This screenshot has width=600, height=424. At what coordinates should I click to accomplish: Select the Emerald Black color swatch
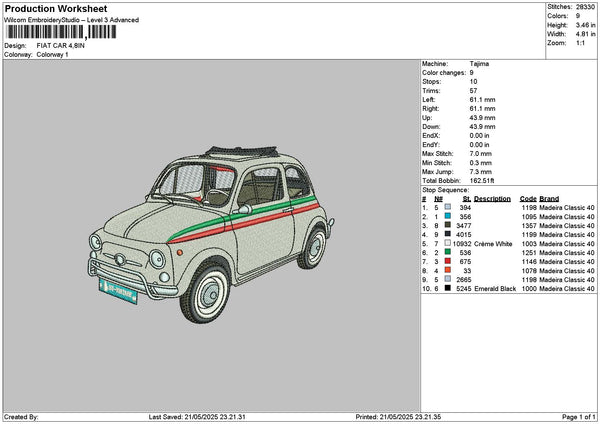[447, 288]
